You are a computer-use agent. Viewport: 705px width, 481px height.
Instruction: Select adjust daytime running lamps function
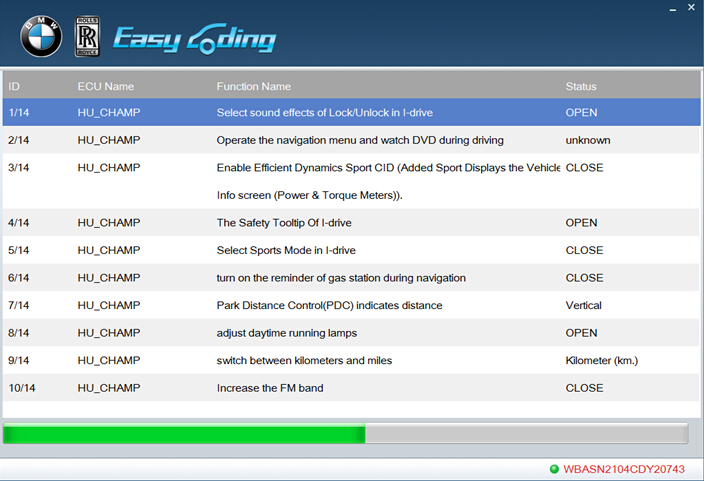click(351, 333)
